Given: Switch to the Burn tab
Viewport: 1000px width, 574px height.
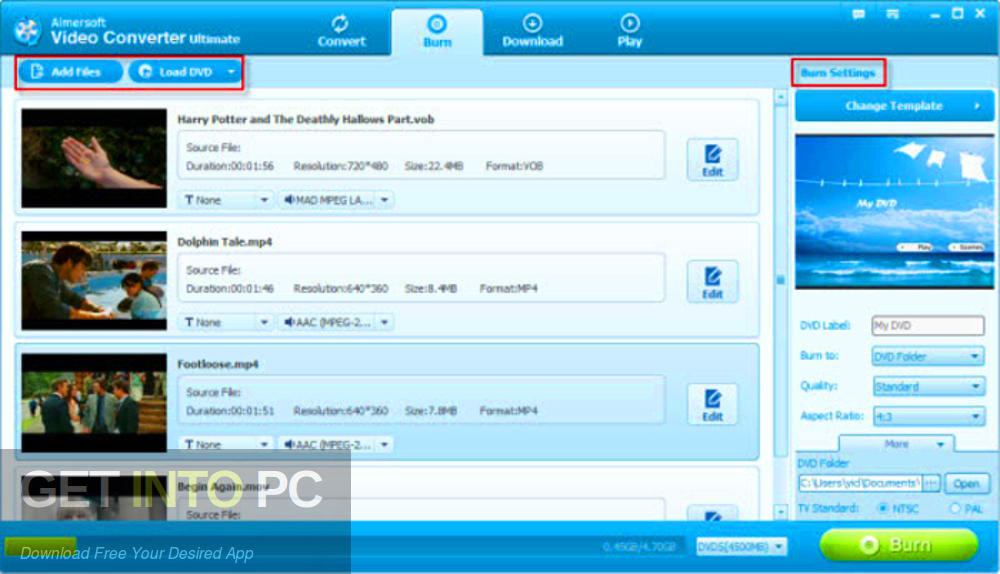Looking at the screenshot, I should (x=437, y=31).
